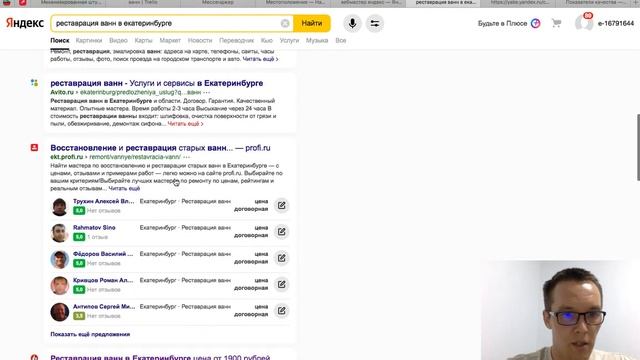
Task: Open more options dots on profi.ru result URL
Action: click(187, 157)
